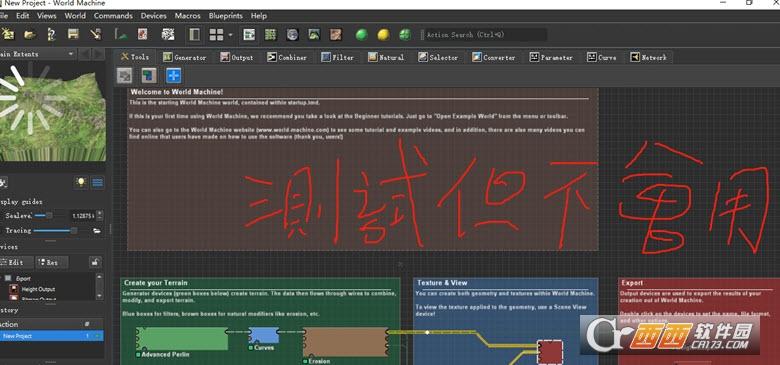Switch to the Curve device tab
This screenshot has height=365, width=780.
[x=601, y=57]
